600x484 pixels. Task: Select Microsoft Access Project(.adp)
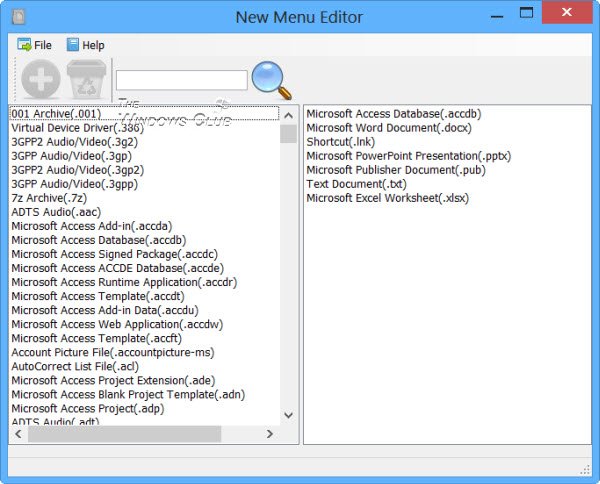coord(88,409)
